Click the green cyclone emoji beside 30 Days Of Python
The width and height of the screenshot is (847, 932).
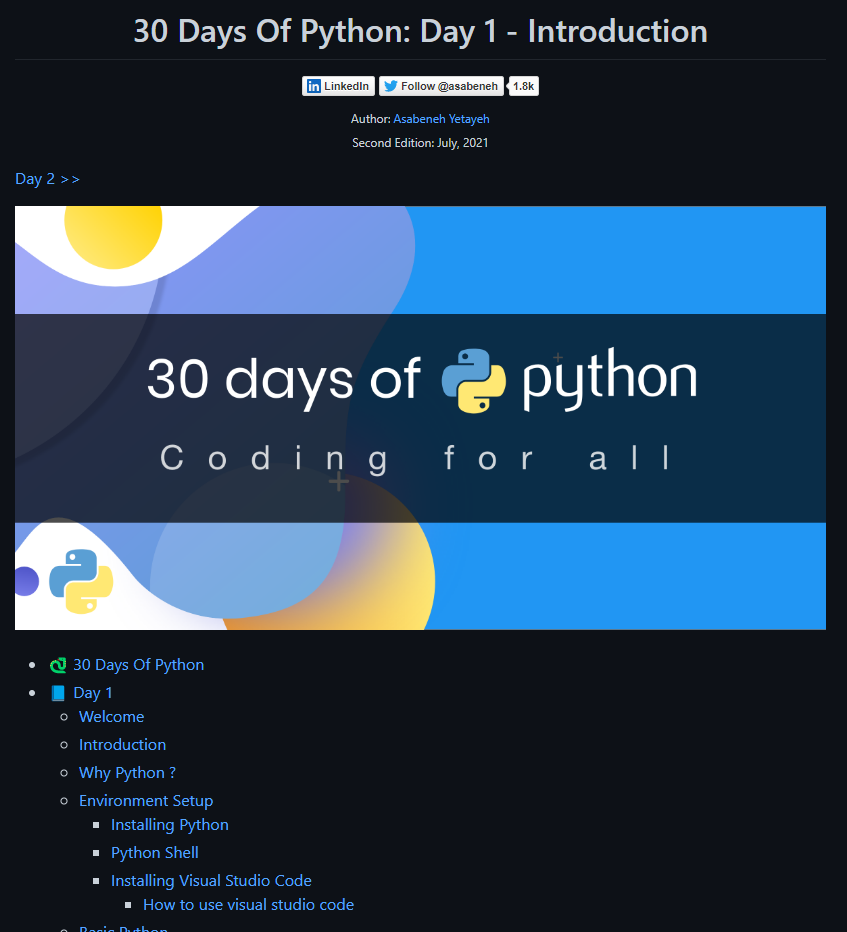click(x=58, y=664)
